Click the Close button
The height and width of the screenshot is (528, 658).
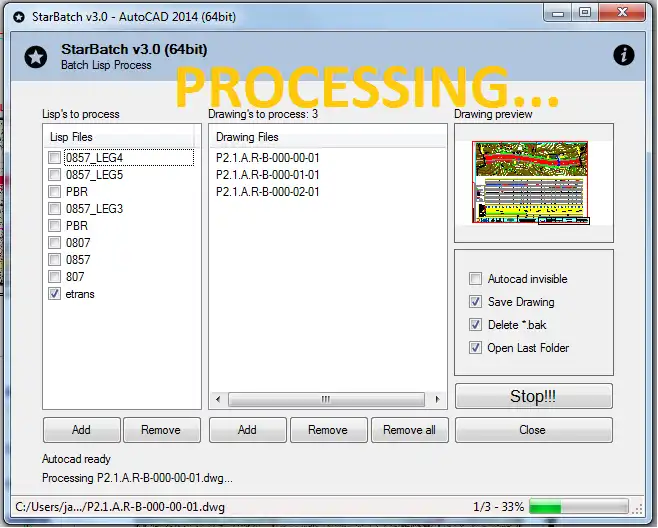coord(534,430)
